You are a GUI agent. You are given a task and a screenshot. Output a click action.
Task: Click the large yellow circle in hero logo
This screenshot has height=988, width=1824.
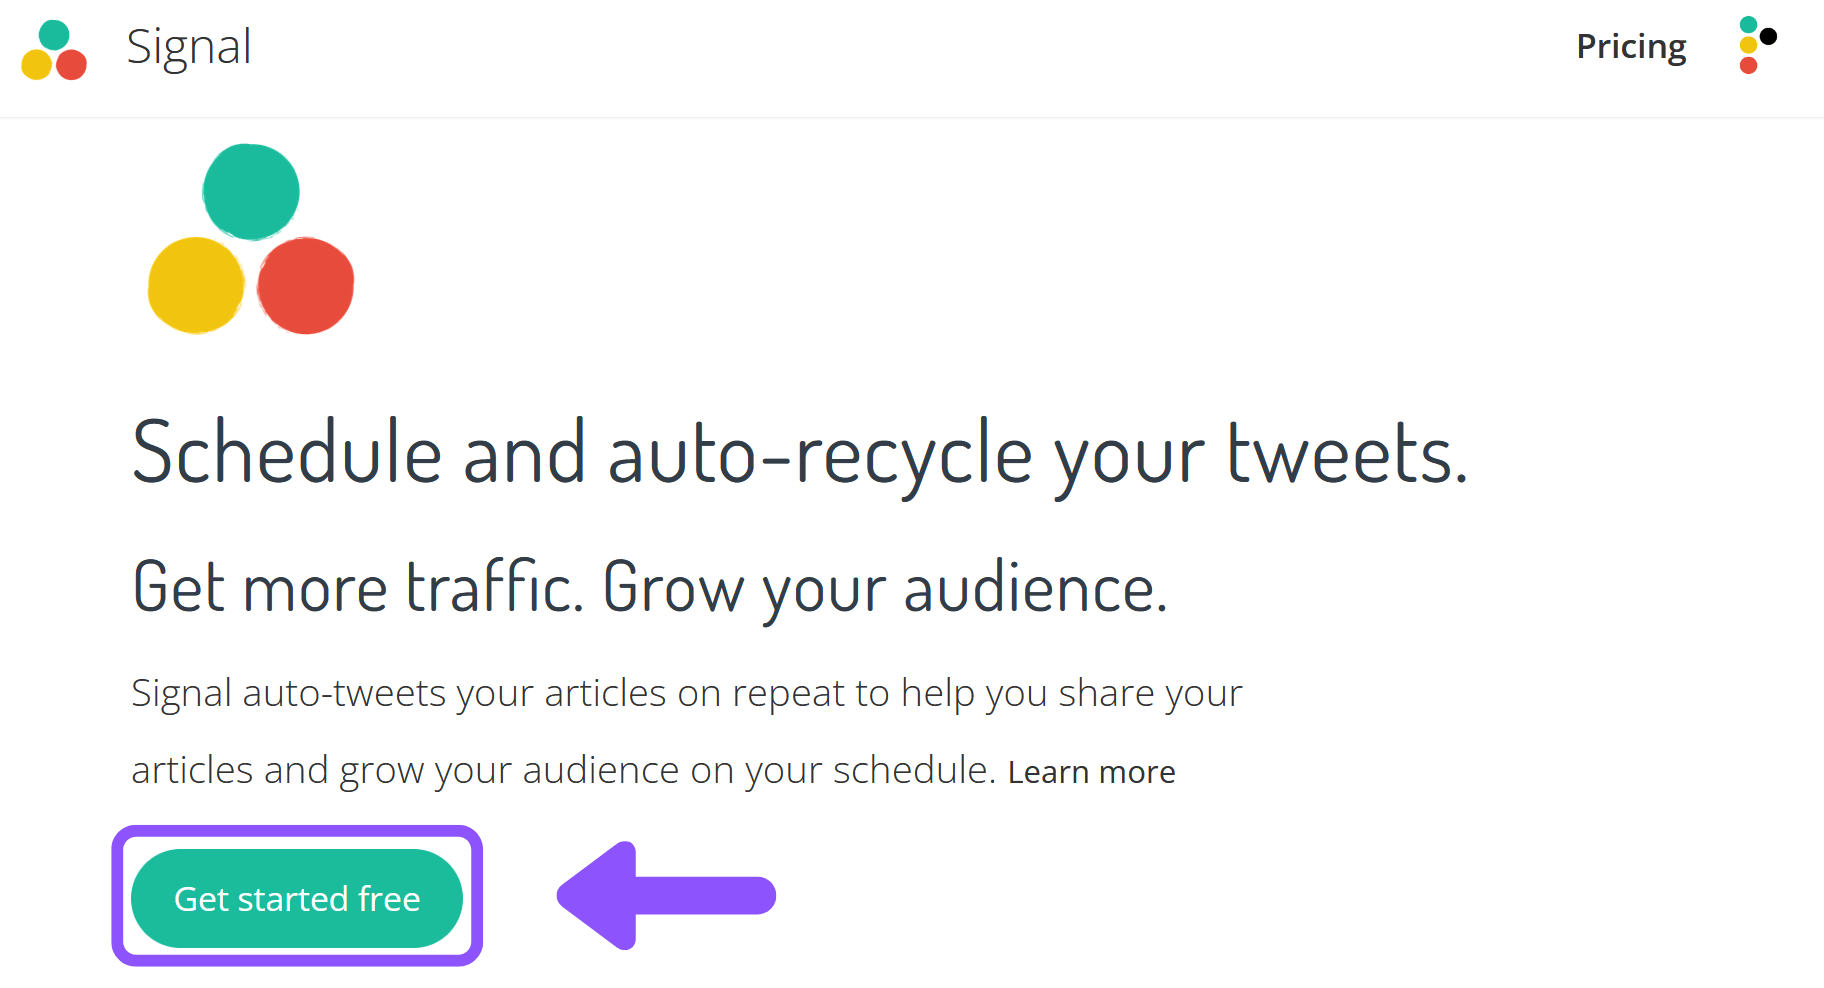coord(196,285)
